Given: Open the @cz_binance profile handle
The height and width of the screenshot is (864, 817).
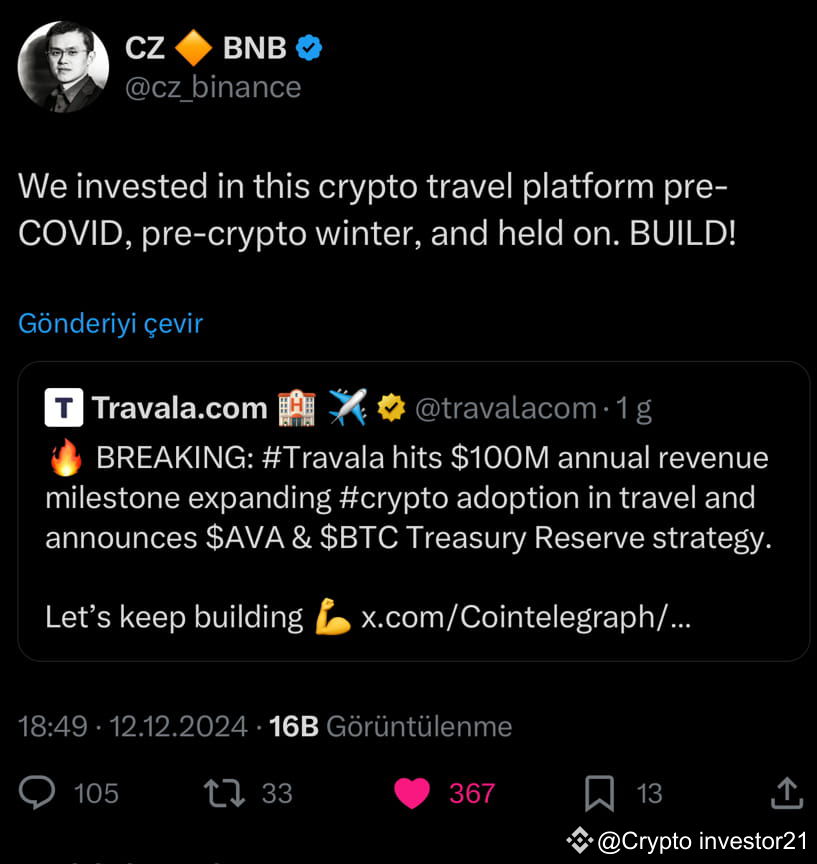Looking at the screenshot, I should [212, 87].
